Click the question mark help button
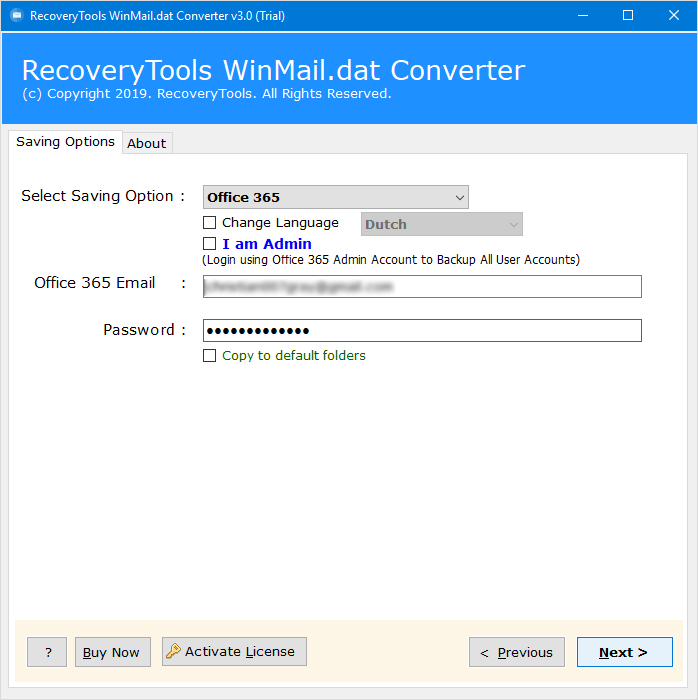 point(47,652)
